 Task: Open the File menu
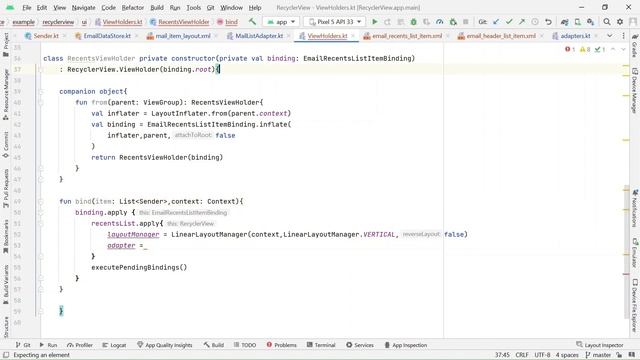click(x=27, y=7)
